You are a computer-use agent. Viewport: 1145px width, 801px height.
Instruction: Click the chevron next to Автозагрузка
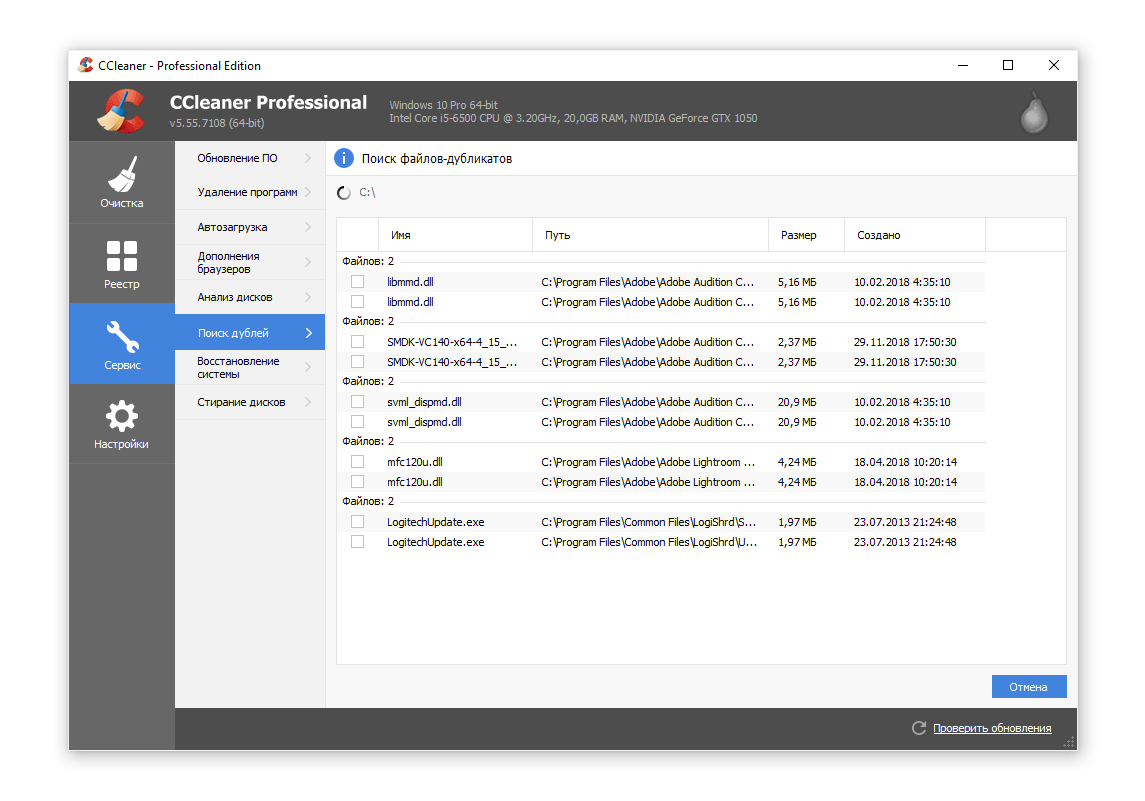point(308,227)
